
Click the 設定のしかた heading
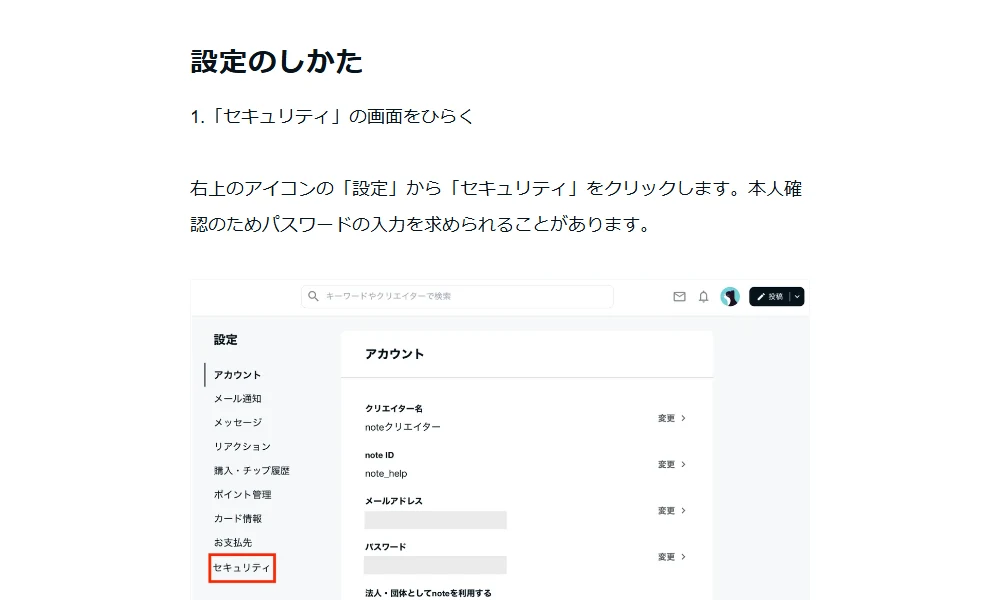(x=277, y=62)
